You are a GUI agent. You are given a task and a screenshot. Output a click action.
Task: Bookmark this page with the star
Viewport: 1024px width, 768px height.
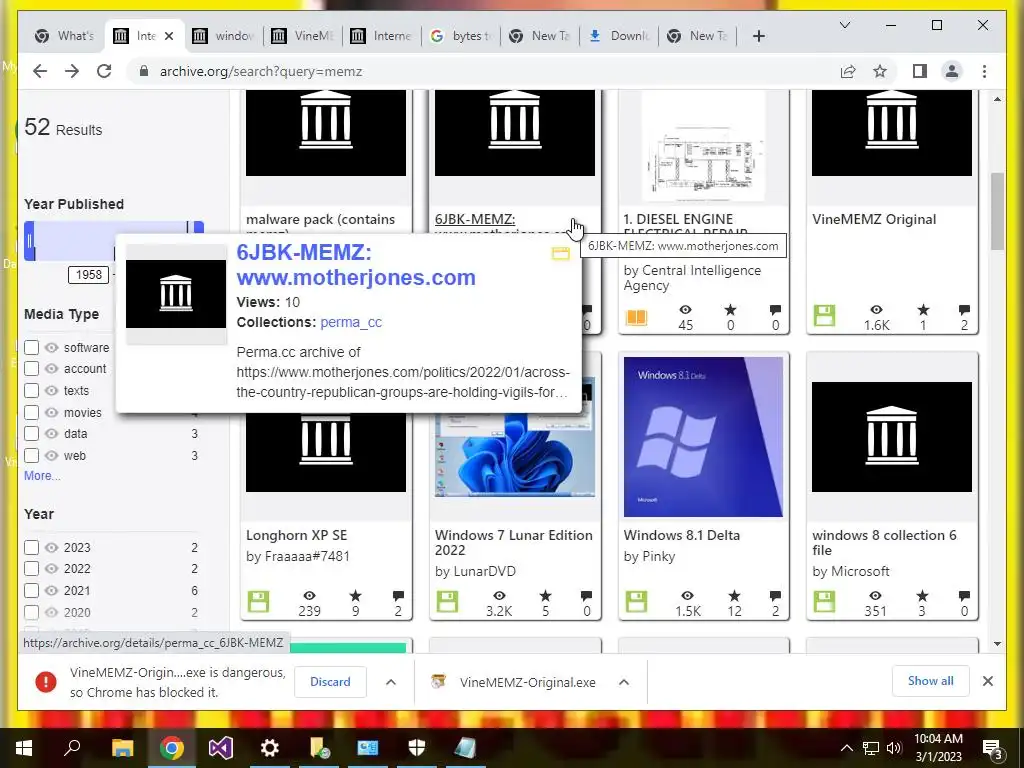click(880, 71)
